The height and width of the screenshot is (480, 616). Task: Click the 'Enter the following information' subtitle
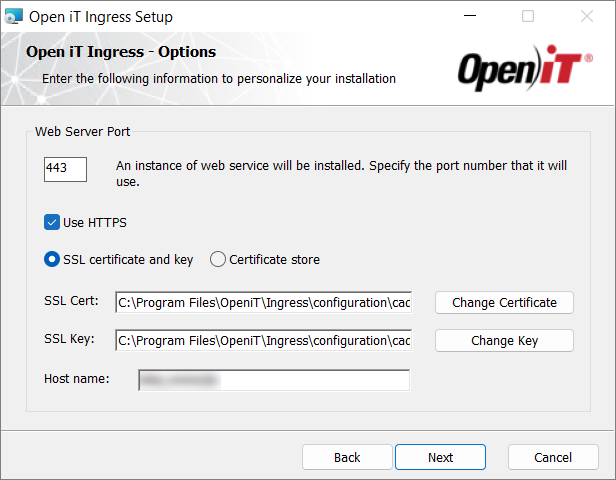tap(219, 79)
